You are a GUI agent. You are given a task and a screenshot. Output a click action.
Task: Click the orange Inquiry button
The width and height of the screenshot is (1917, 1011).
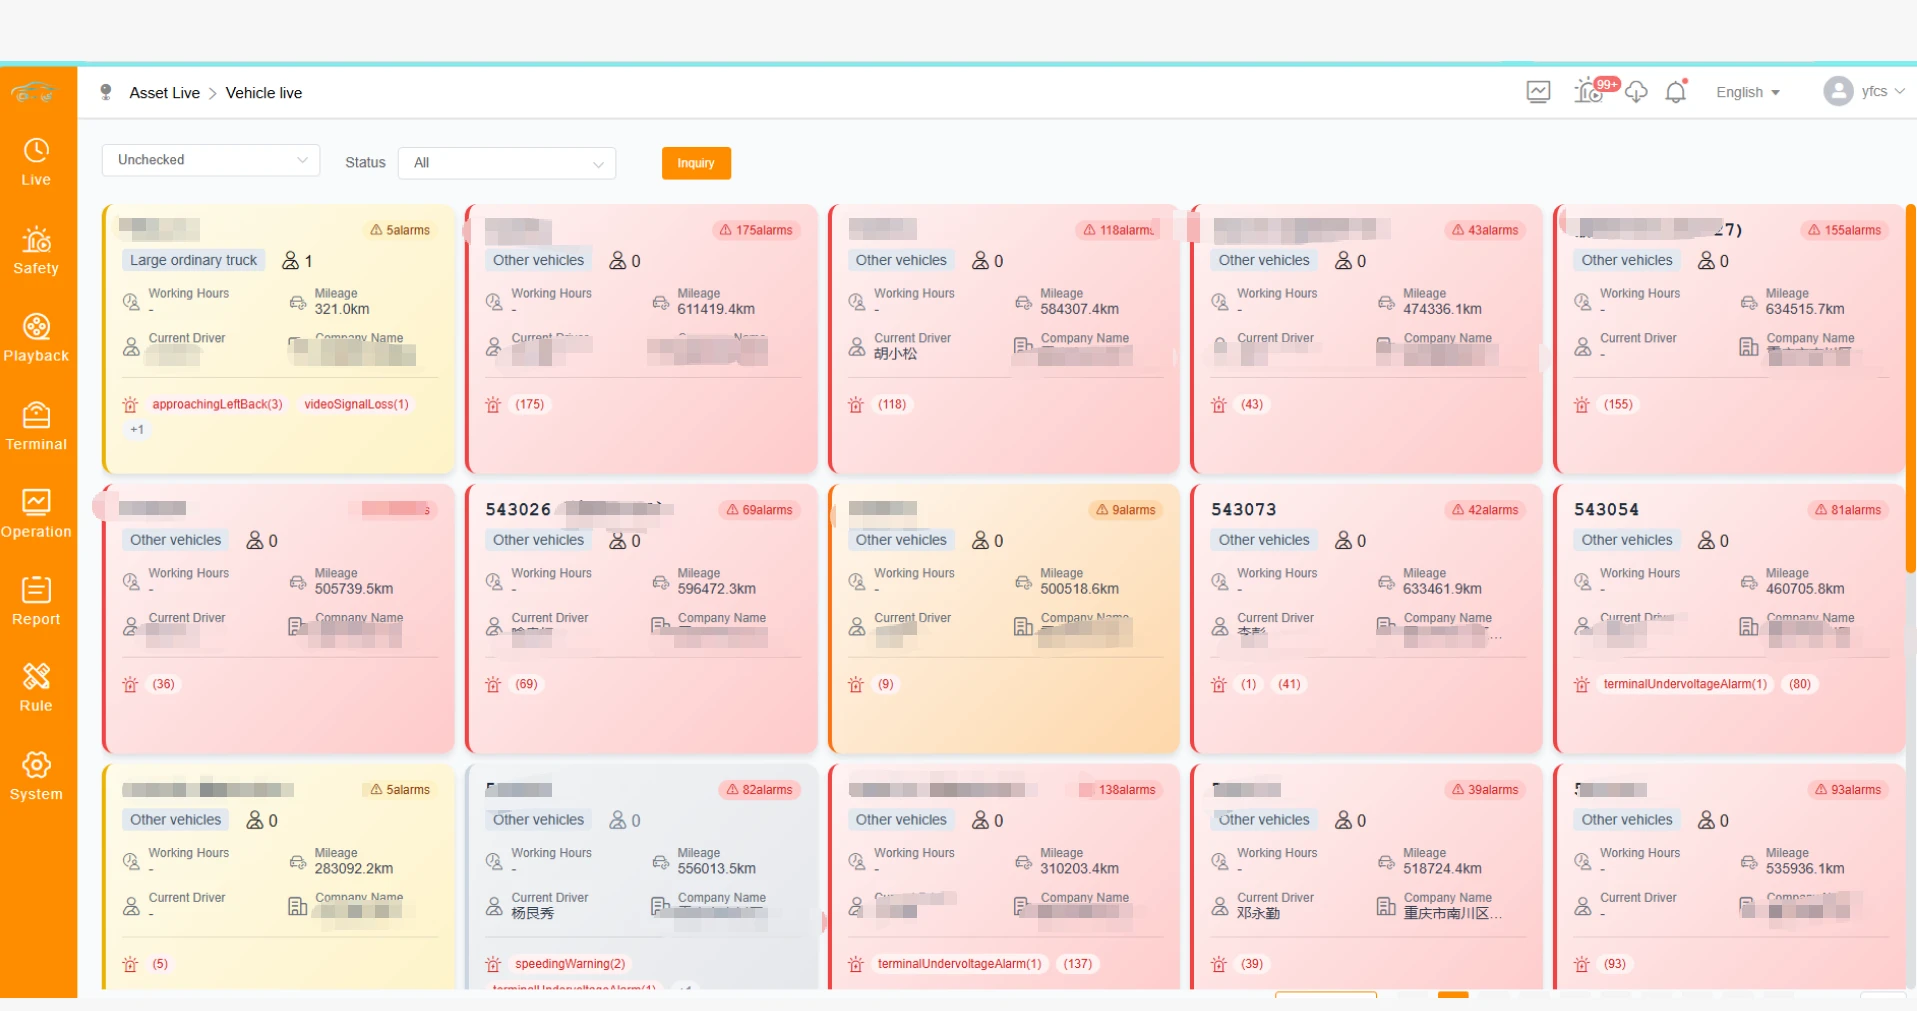[x=696, y=163]
